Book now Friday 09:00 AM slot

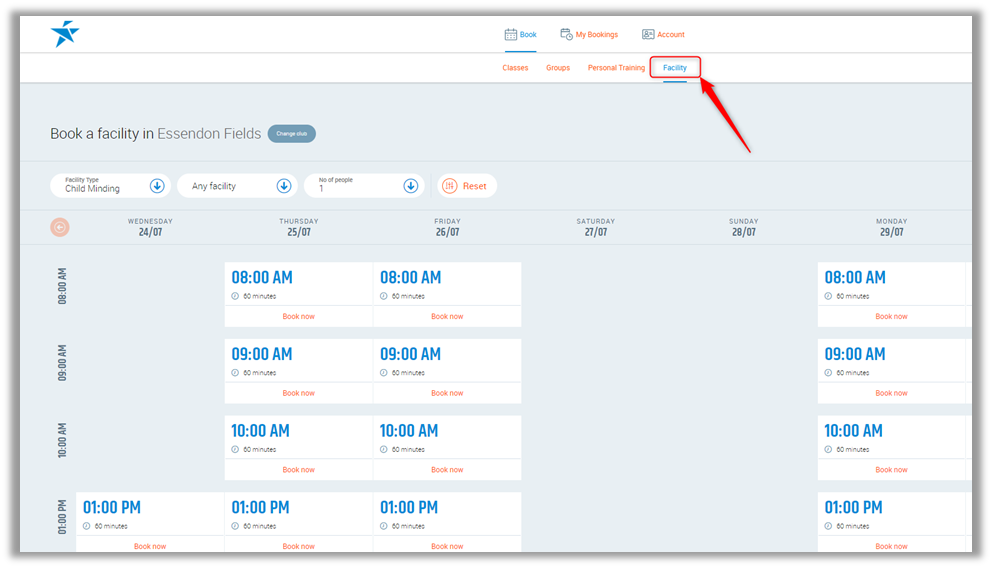447,393
